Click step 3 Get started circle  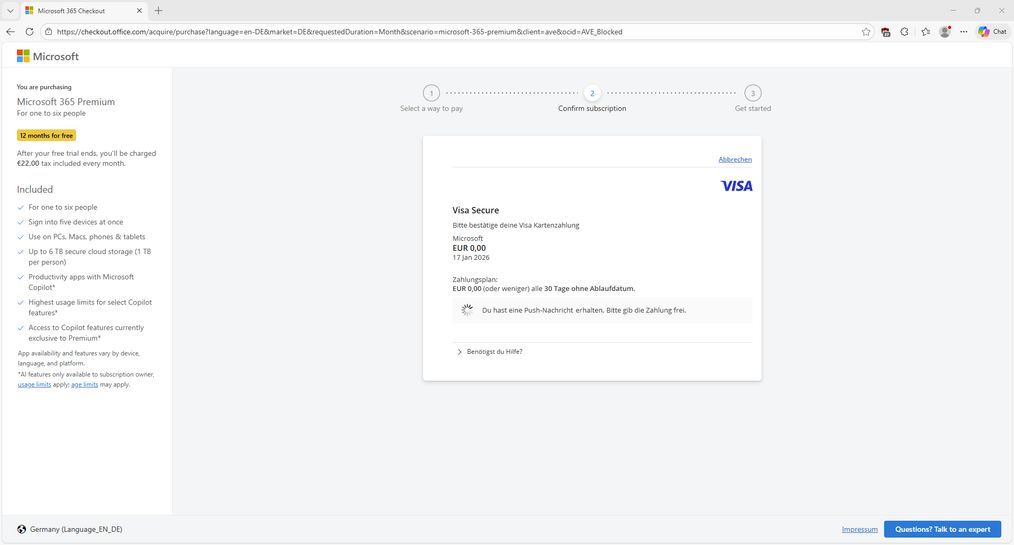[x=753, y=93]
